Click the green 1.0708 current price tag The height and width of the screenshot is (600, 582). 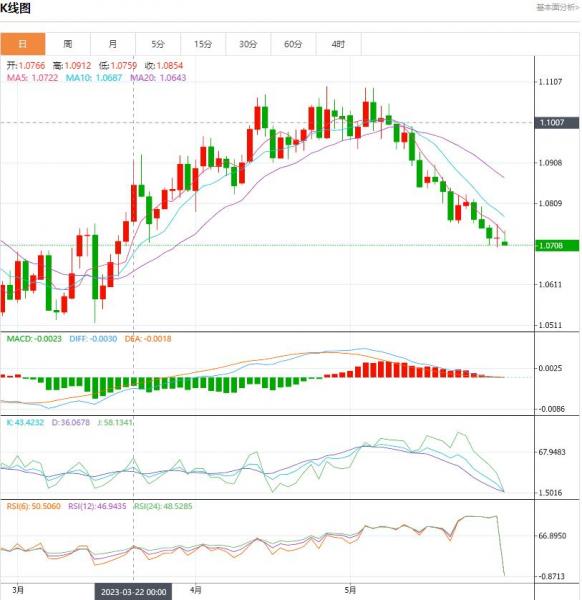point(556,245)
